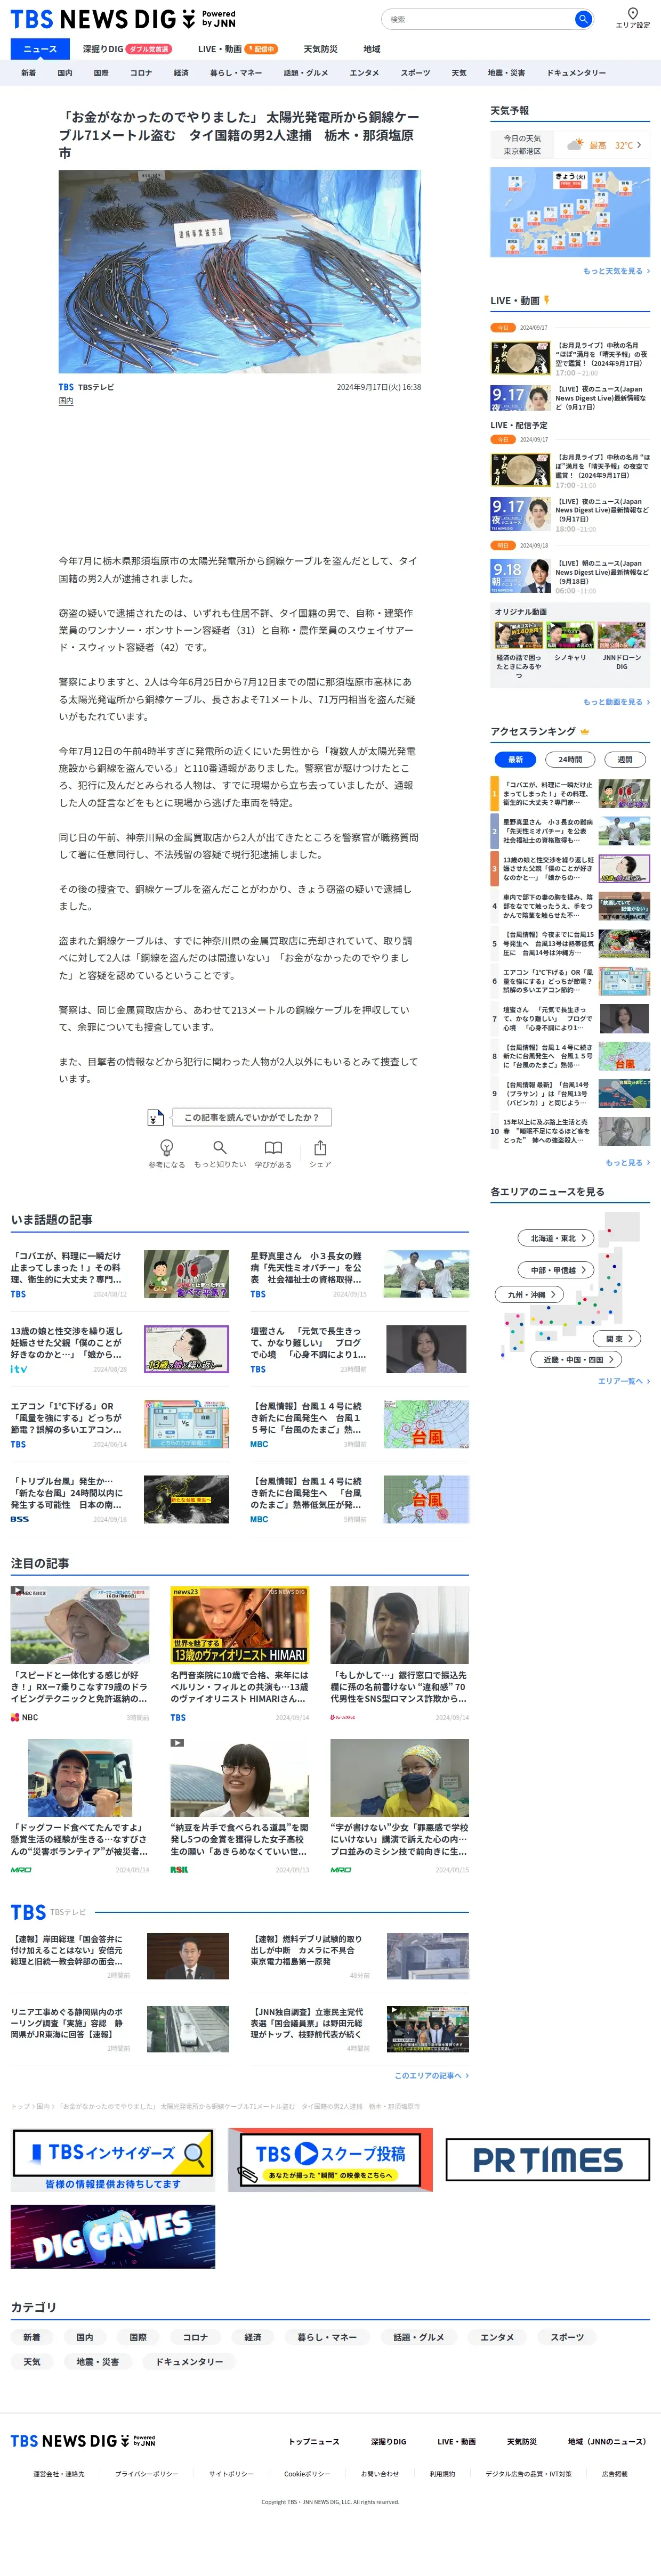
Task: Open 関東 area button
Action: tap(618, 1338)
